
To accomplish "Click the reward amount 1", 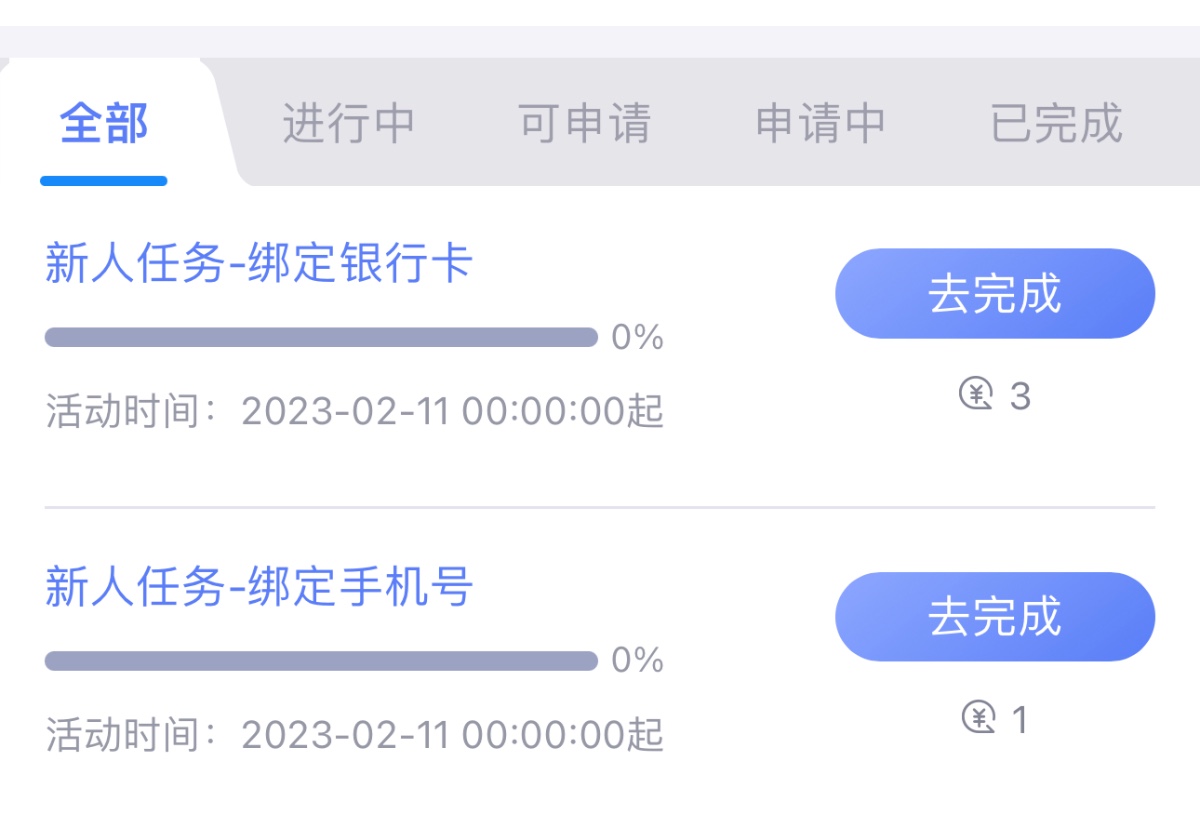I will 1020,719.
